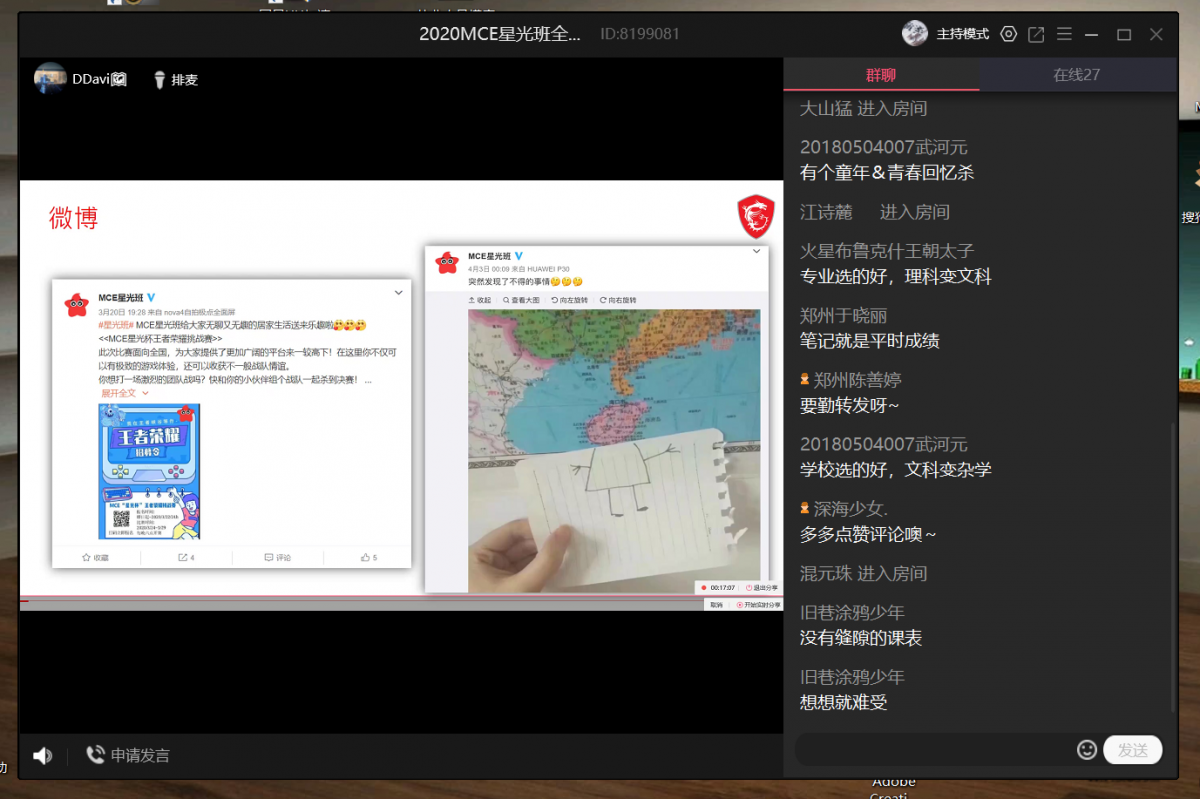This screenshot has height=799, width=1200.
Task: Click the 微博 slide heading
Action: point(74,217)
